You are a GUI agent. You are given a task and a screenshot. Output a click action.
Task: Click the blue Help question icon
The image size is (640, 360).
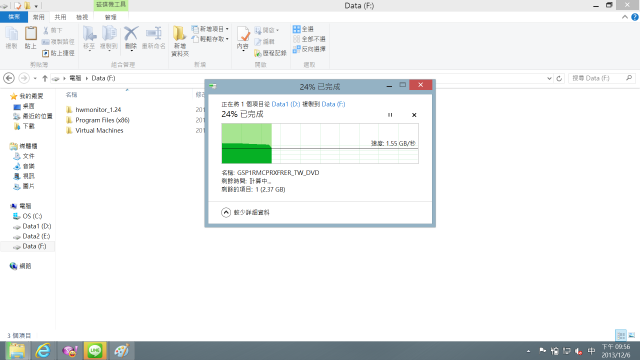coord(635,17)
